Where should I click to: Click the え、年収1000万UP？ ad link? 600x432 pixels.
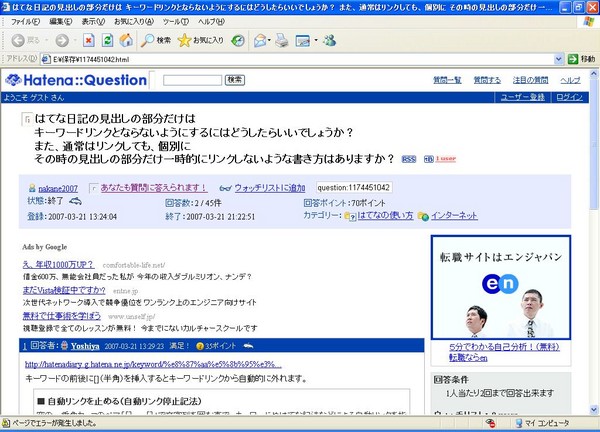59,265
